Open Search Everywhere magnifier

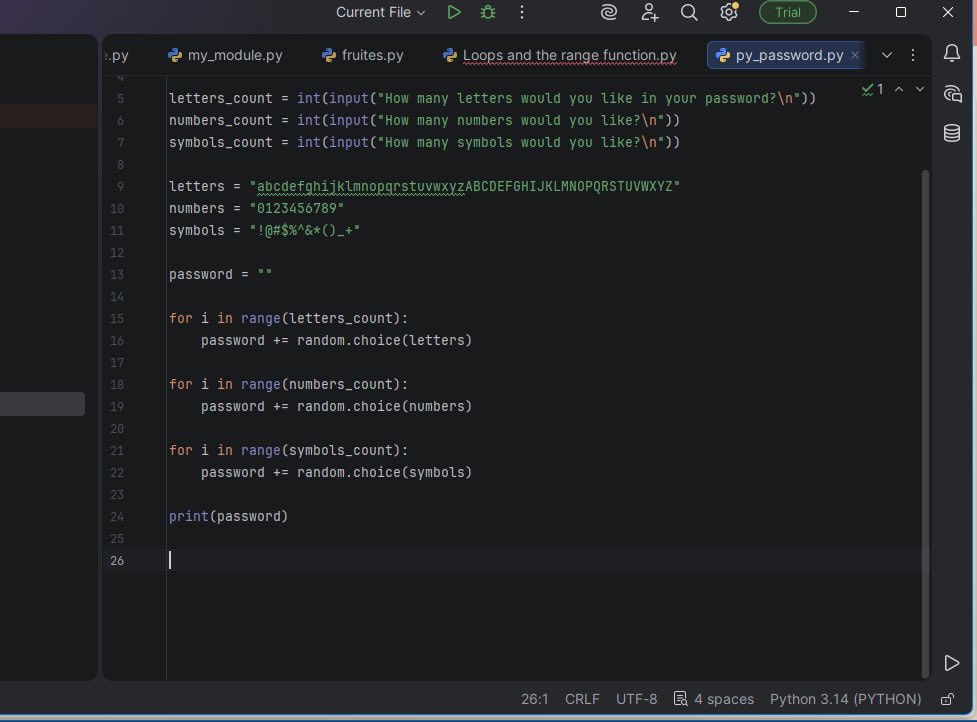(x=689, y=12)
